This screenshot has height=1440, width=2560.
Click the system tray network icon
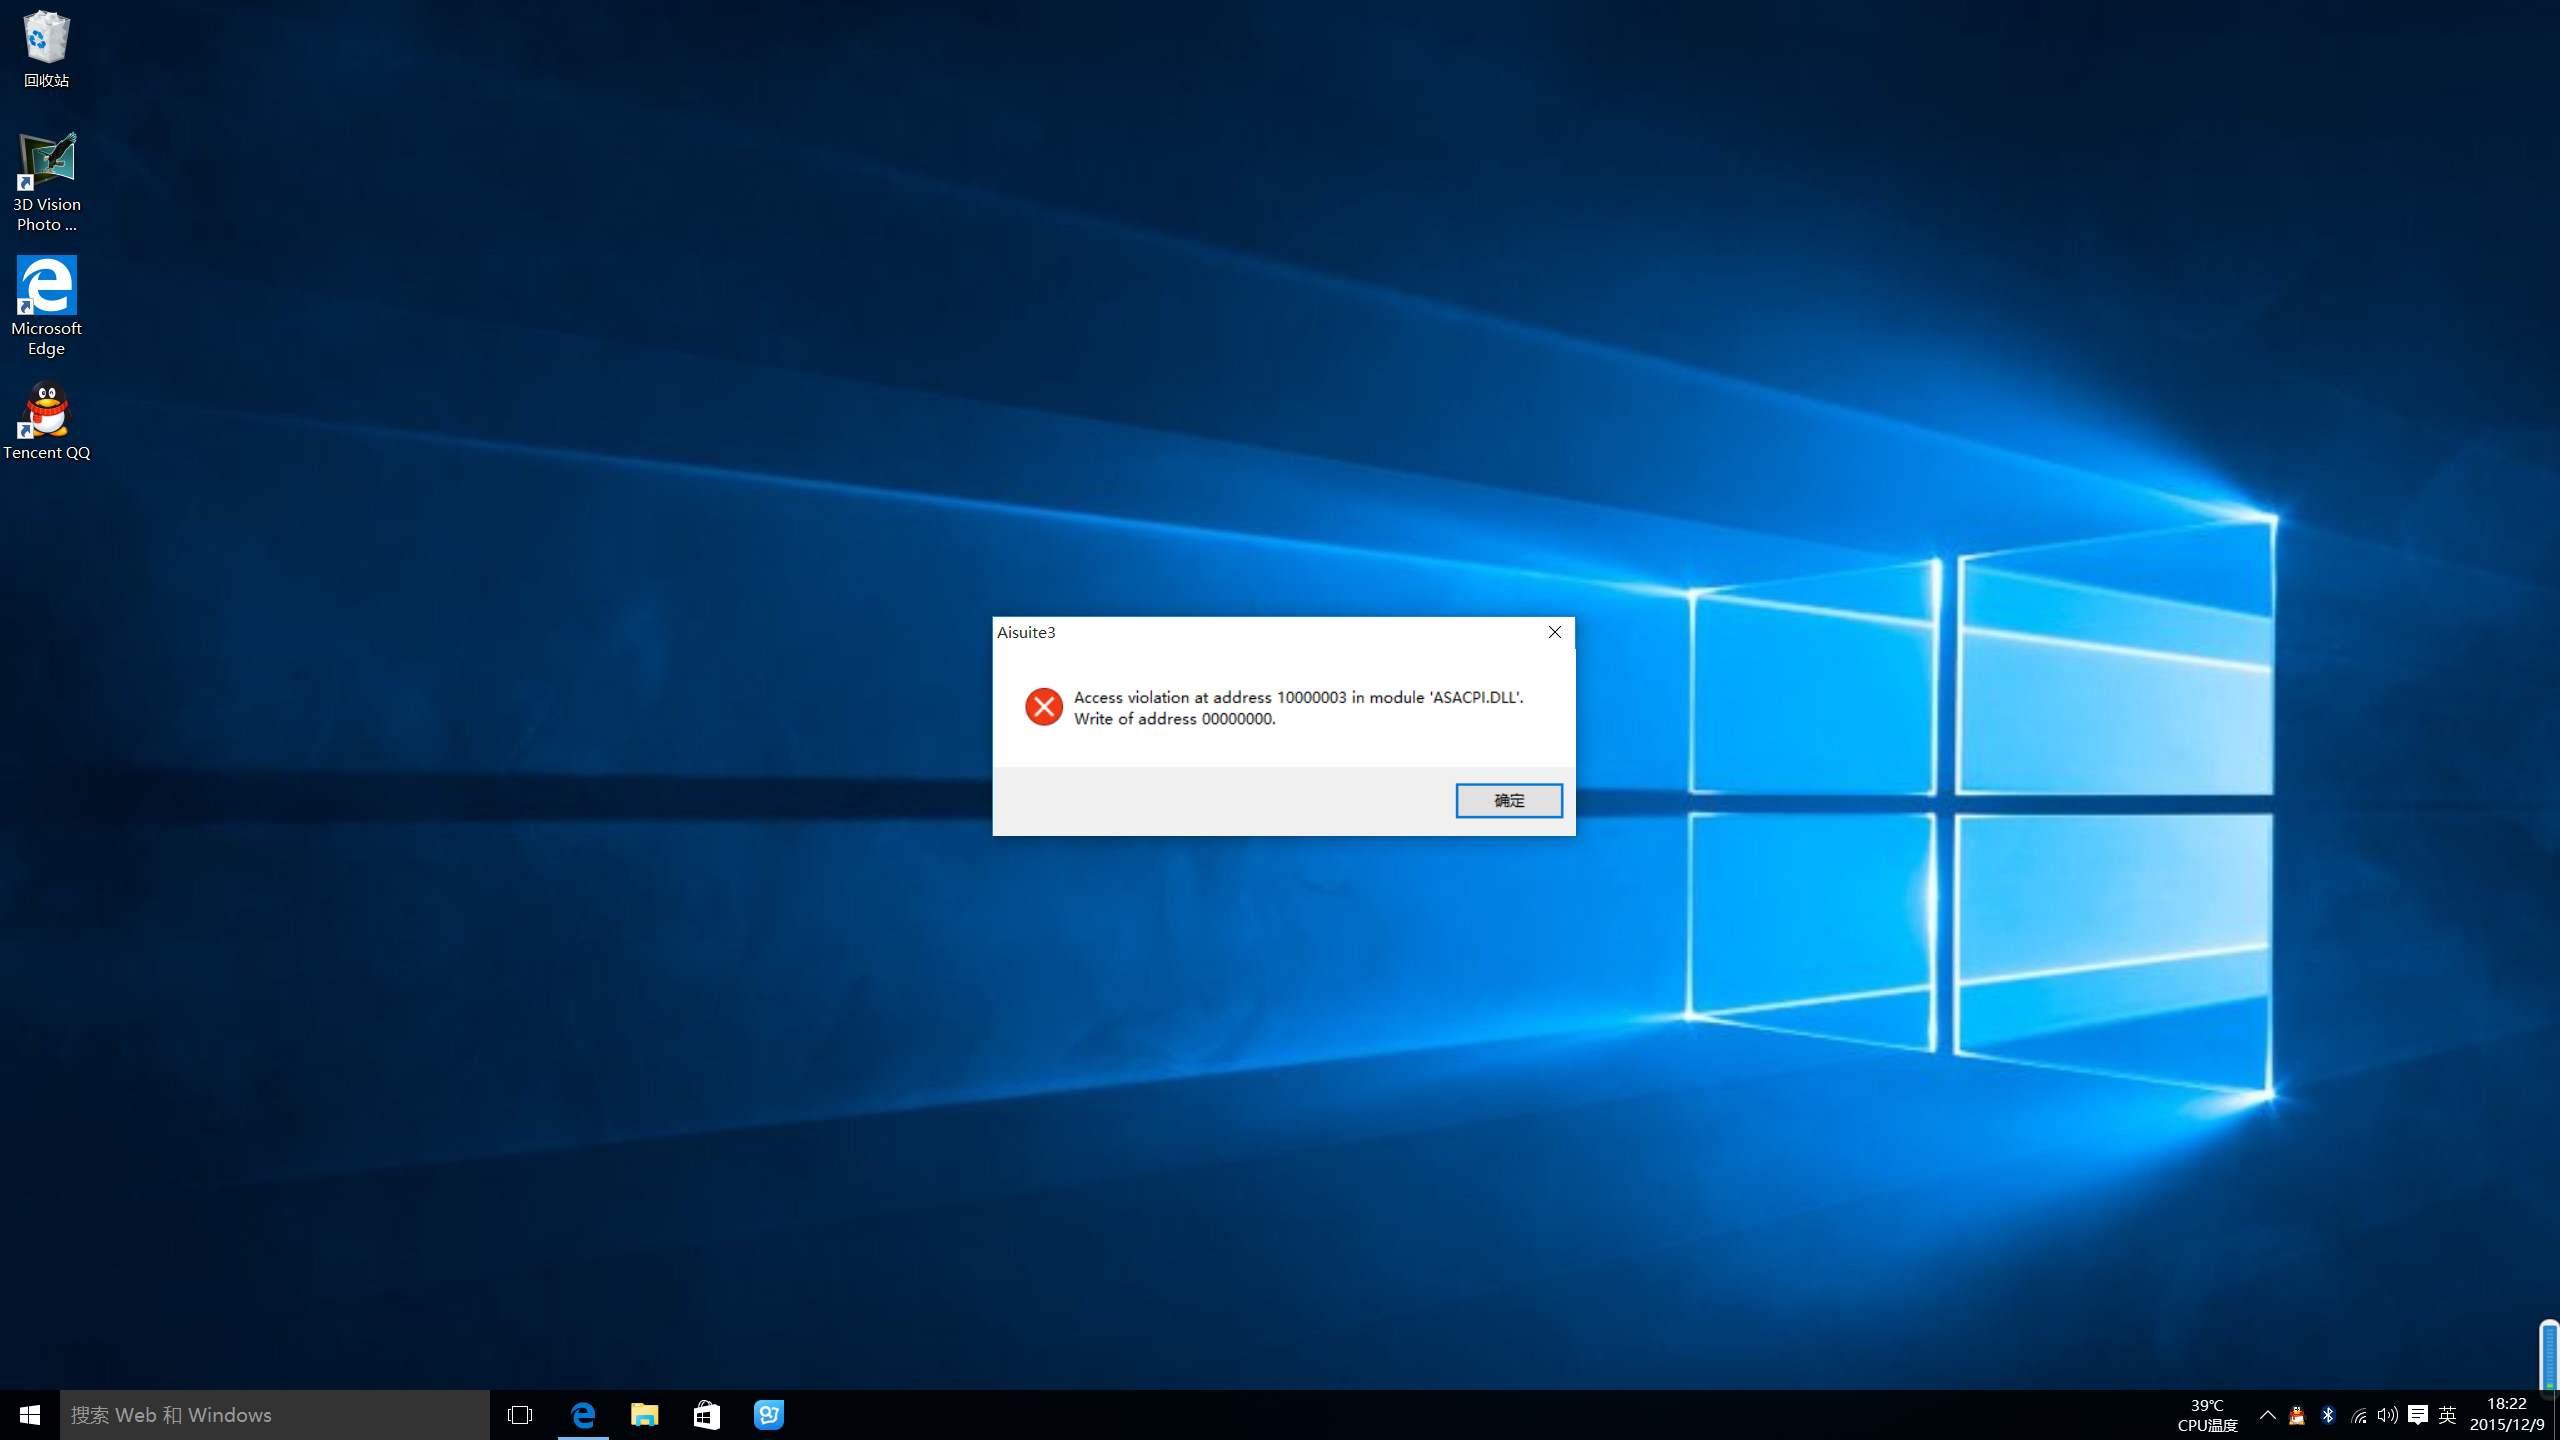point(2356,1414)
